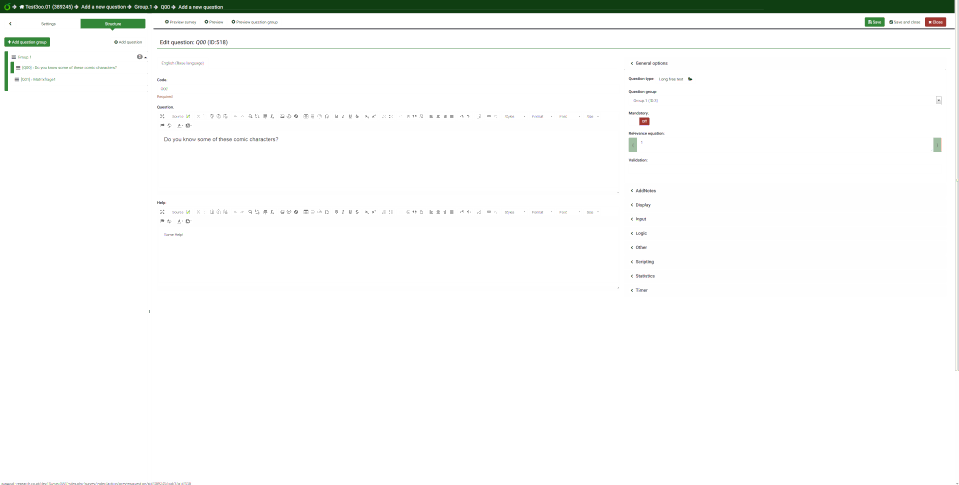This screenshot has width=959, height=485.
Task: Click the red Close button at top right
Action: (x=936, y=21)
